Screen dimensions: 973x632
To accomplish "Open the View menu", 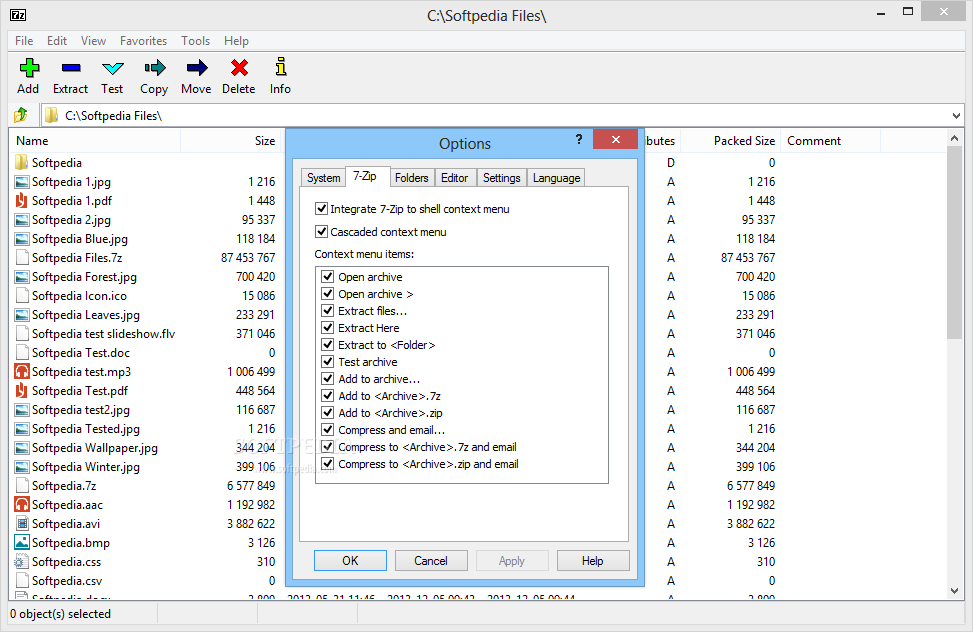I will 93,40.
